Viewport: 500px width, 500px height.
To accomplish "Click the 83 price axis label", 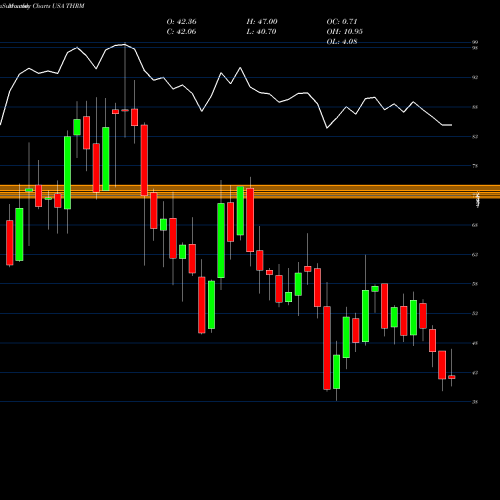I will tap(475, 137).
